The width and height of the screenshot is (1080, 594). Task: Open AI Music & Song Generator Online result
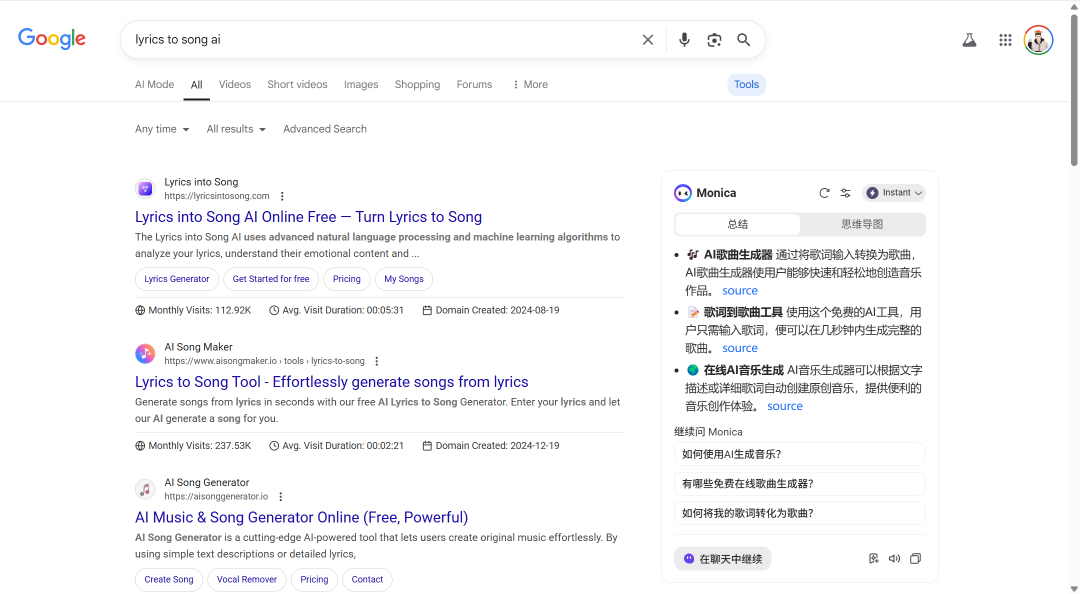coord(302,518)
